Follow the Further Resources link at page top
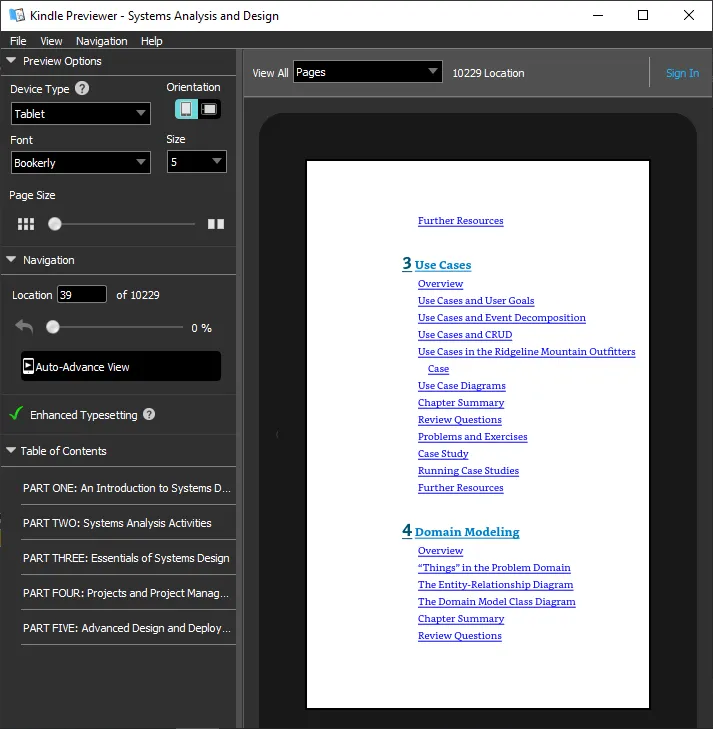713x729 pixels. coord(460,220)
